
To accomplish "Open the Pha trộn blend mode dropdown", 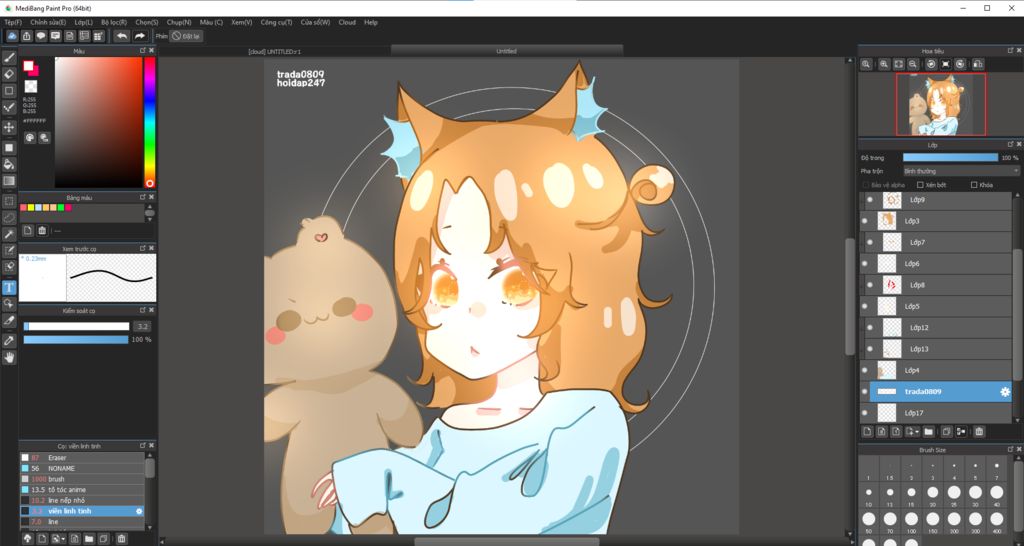I will click(961, 171).
